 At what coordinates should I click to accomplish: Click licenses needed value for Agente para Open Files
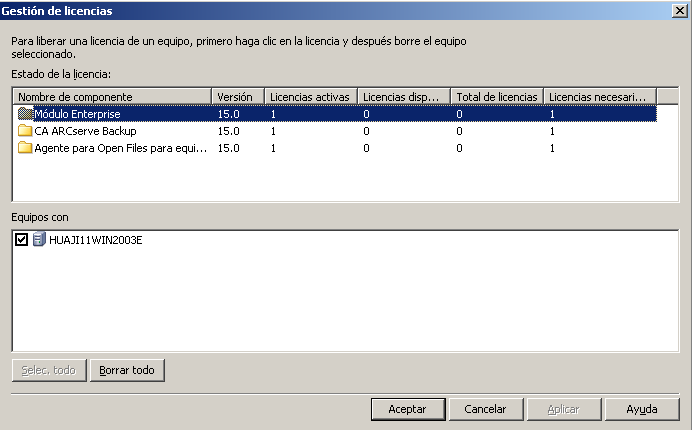(552, 148)
